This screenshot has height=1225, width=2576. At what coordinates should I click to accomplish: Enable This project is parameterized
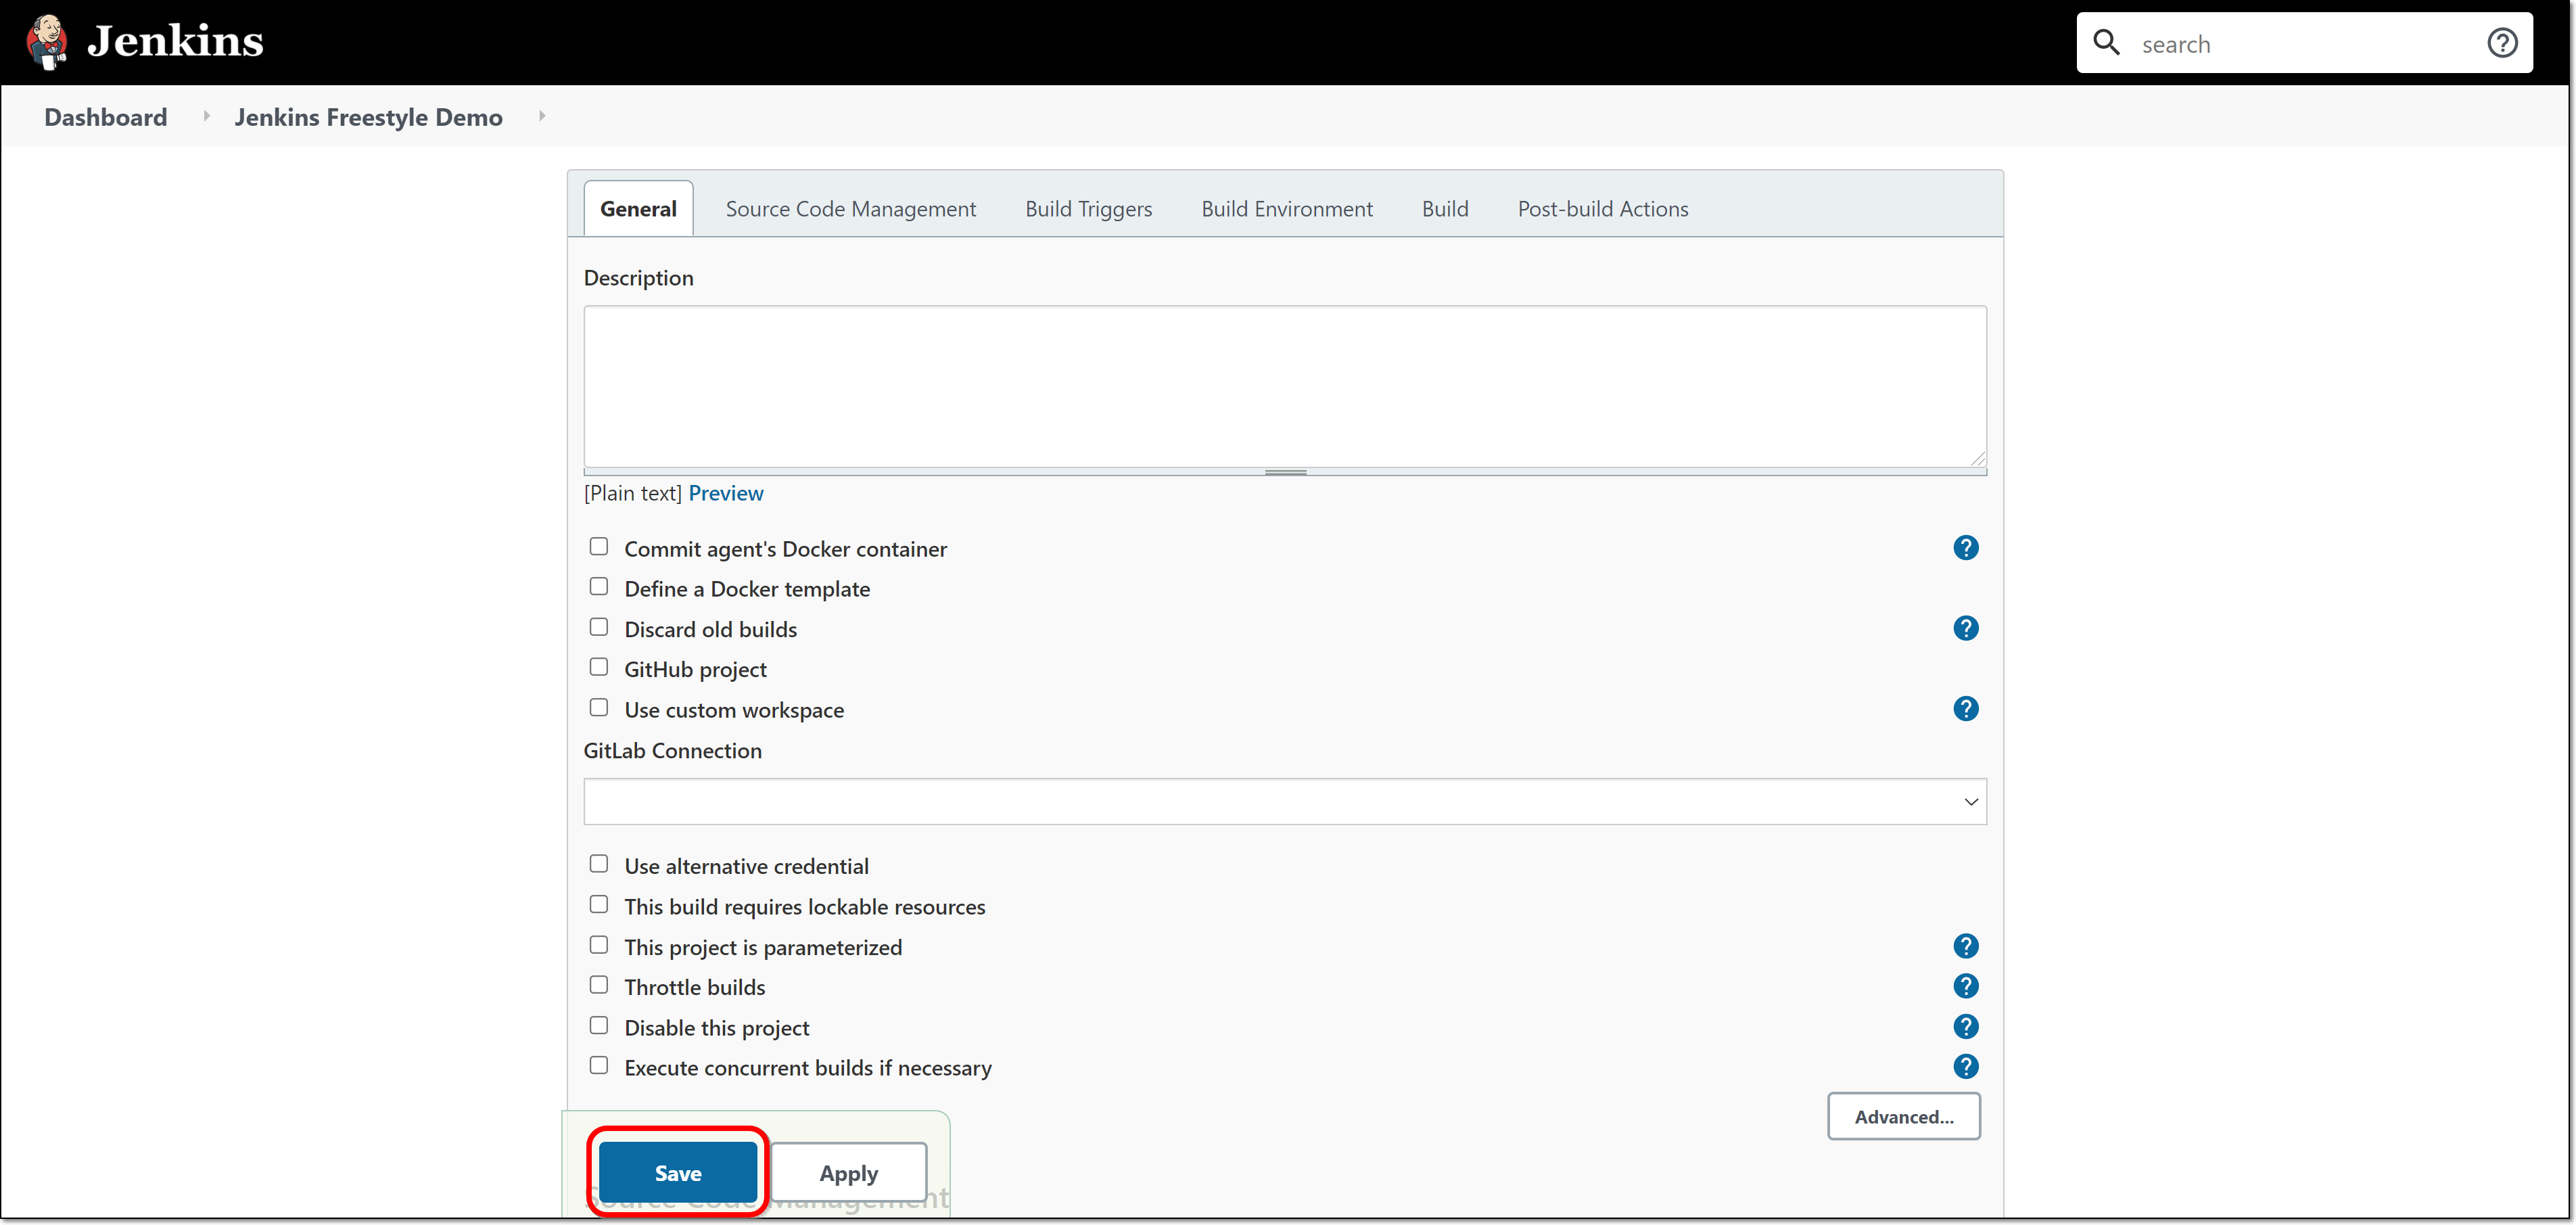coord(598,945)
